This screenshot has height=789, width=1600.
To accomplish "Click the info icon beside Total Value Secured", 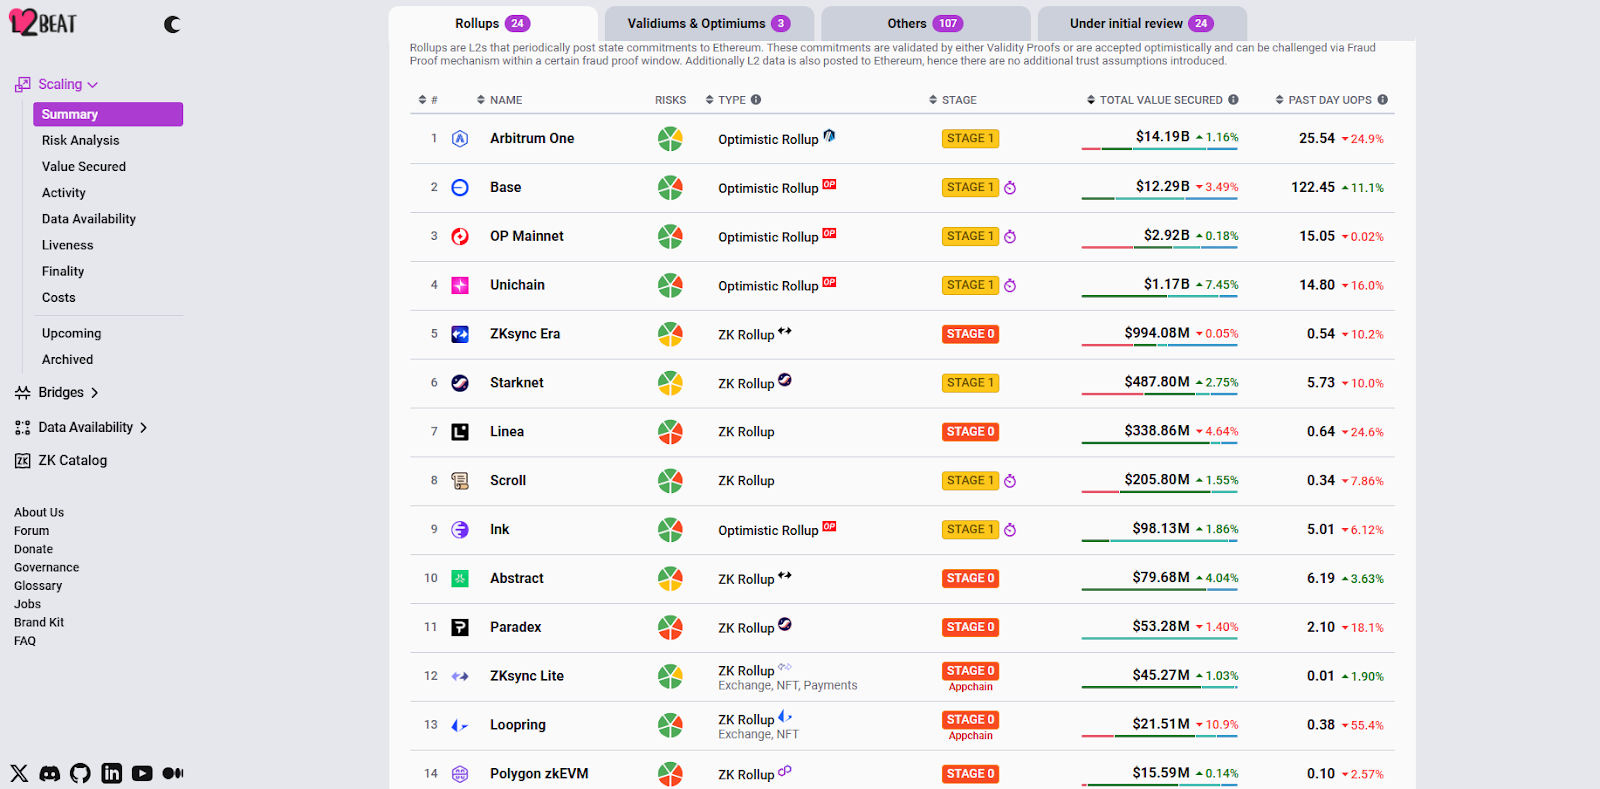I will [x=1233, y=100].
